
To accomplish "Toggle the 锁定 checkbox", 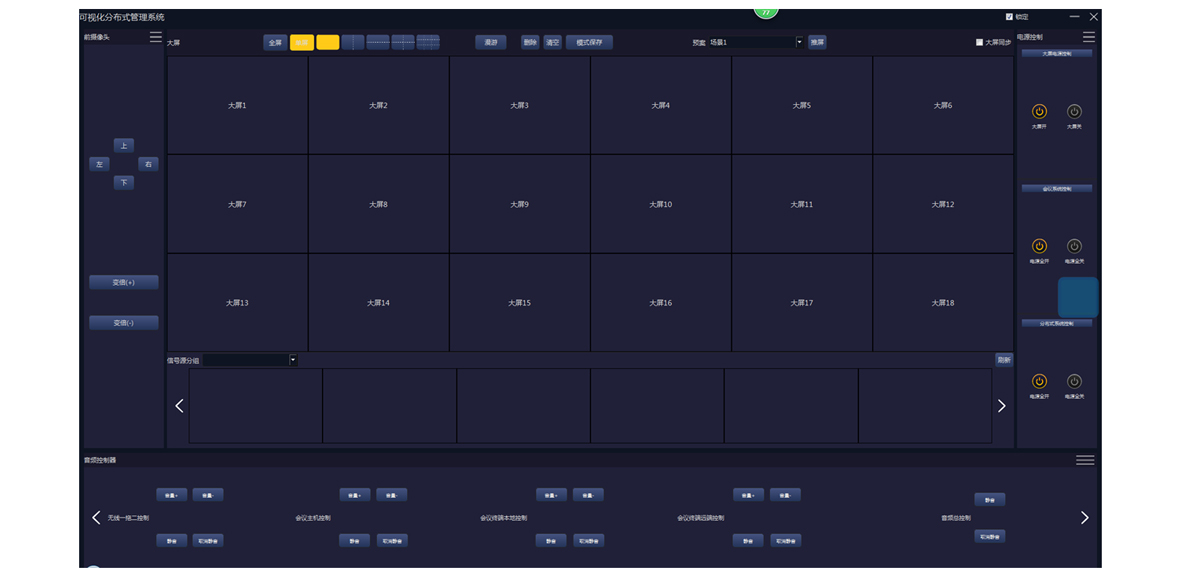I will pyautogui.click(x=1009, y=17).
